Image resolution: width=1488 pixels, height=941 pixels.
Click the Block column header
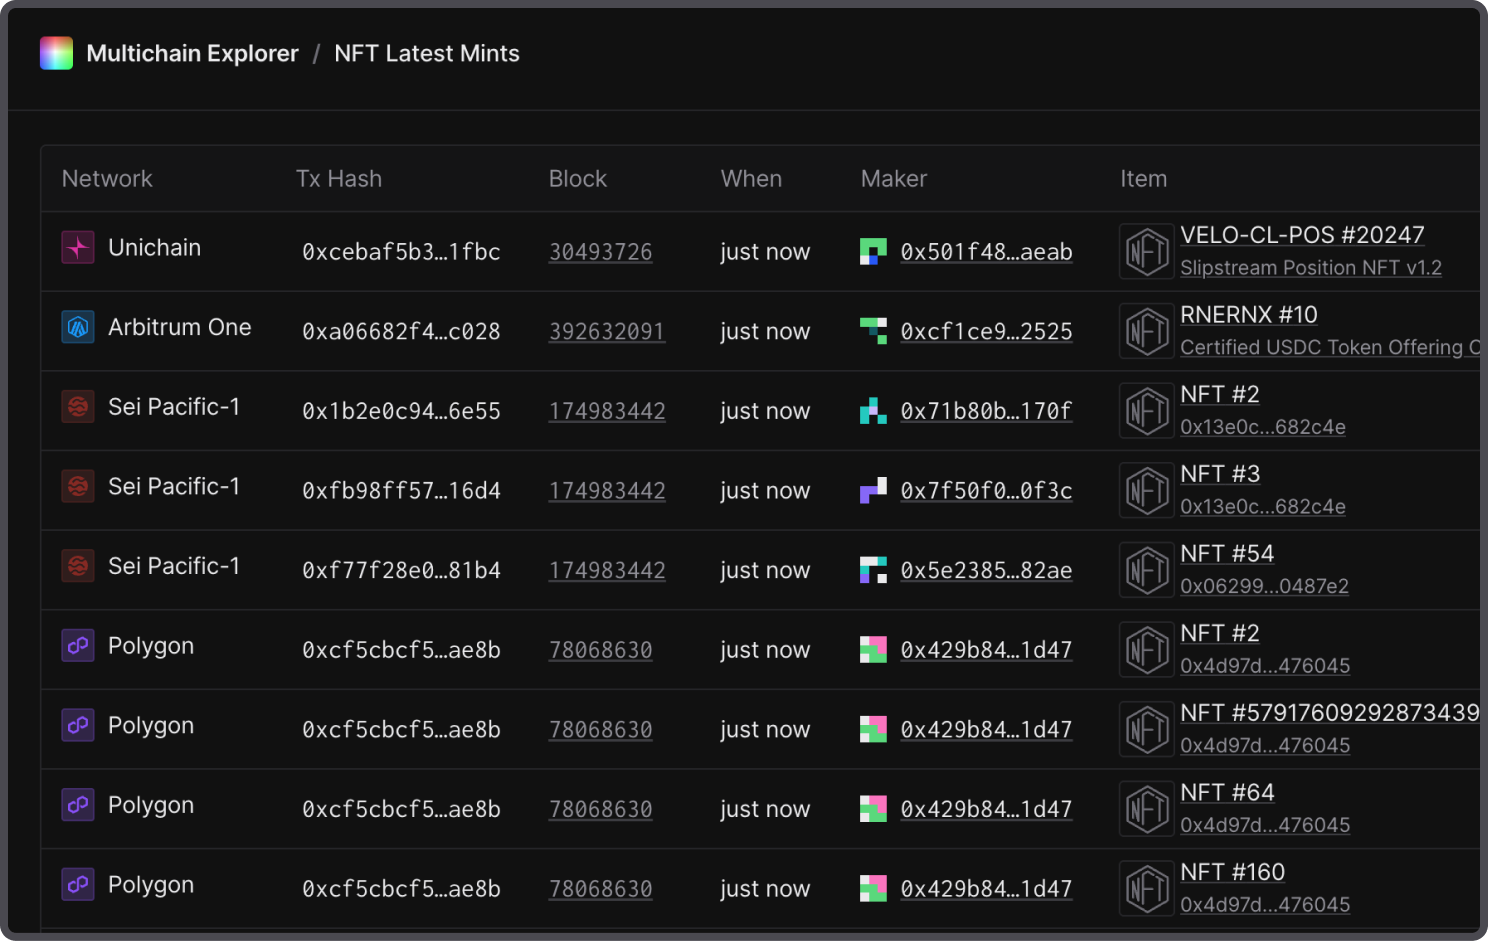pyautogui.click(x=577, y=179)
